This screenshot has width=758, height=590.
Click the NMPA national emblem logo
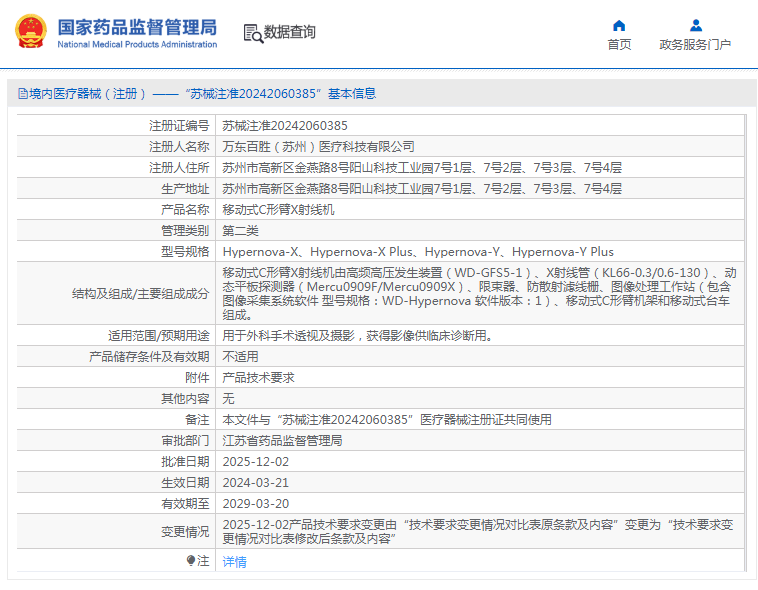(x=31, y=31)
